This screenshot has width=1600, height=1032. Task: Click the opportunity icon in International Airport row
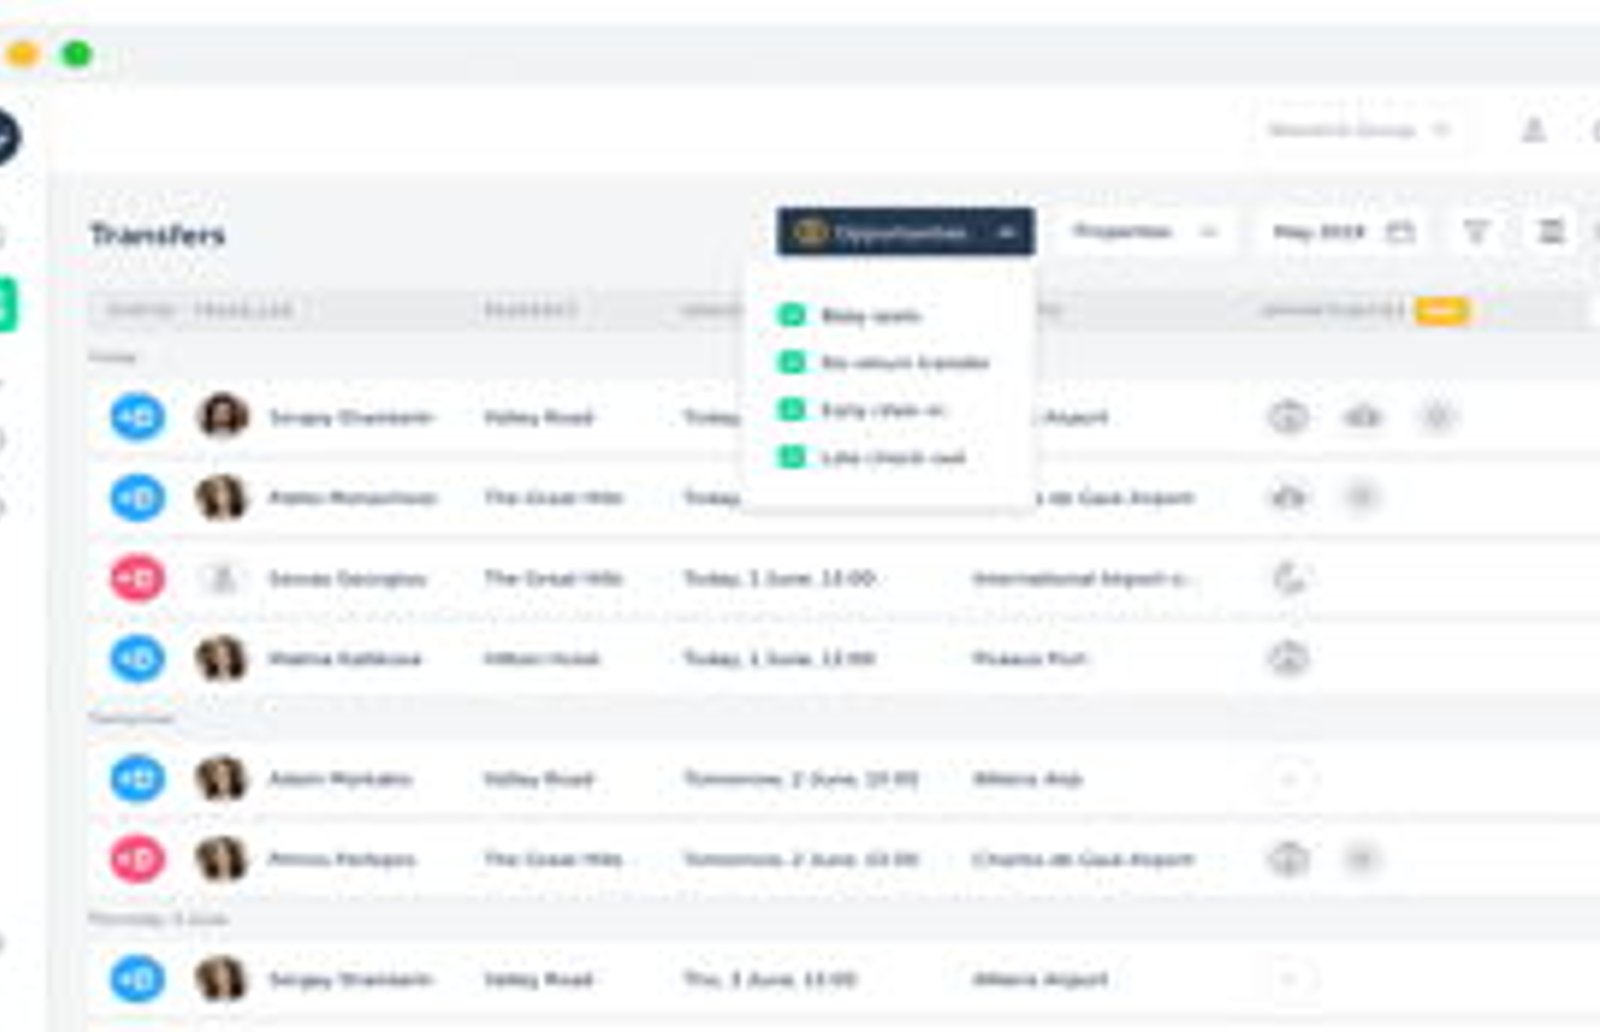[1289, 578]
